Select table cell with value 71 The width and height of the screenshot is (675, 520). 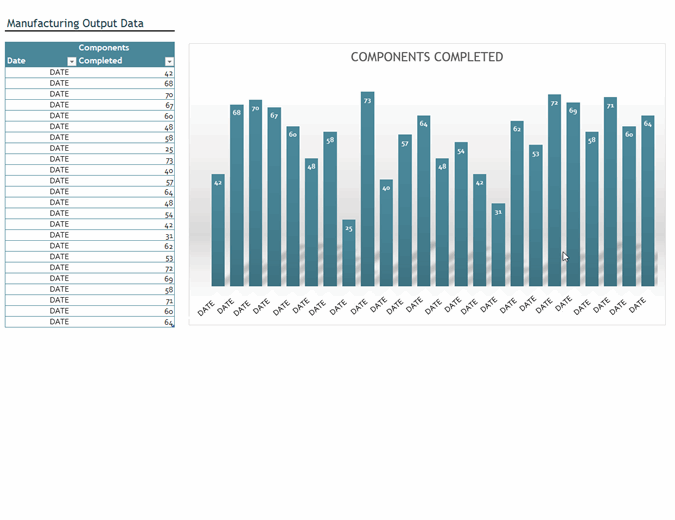[x=126, y=300]
